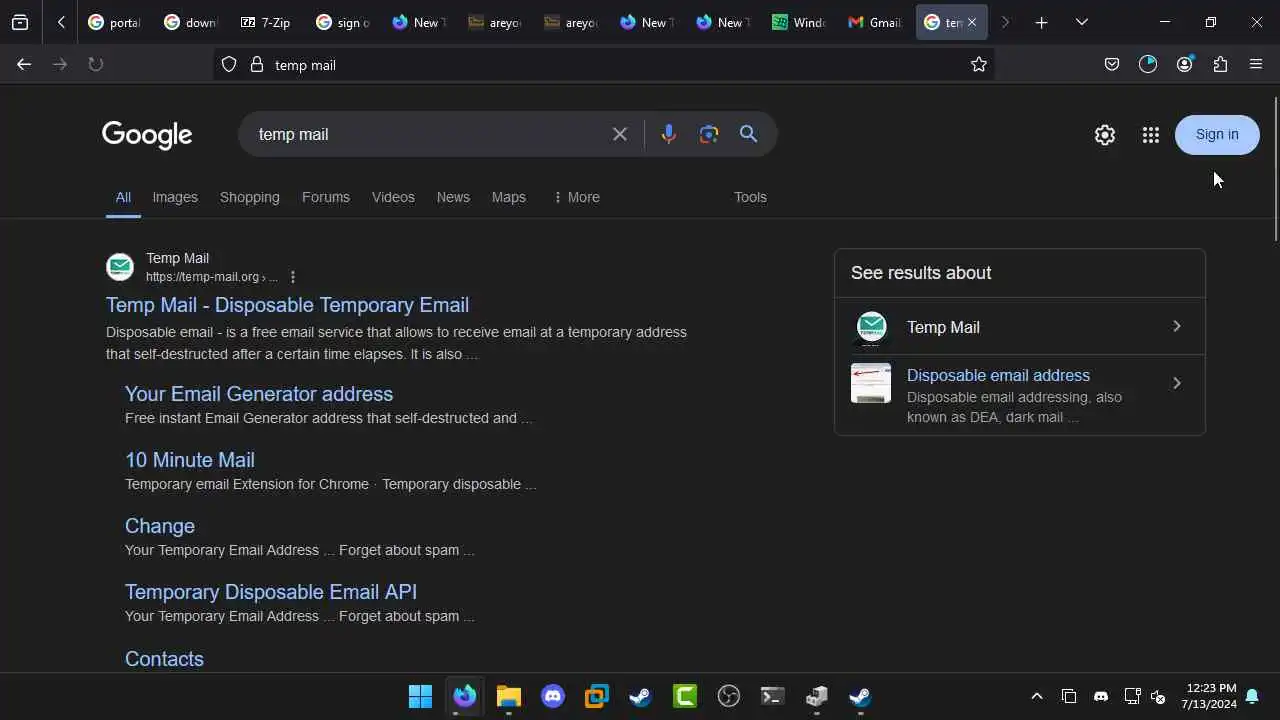Open Firefox View button
Image resolution: width=1280 pixels, height=720 pixels.
tap(20, 22)
